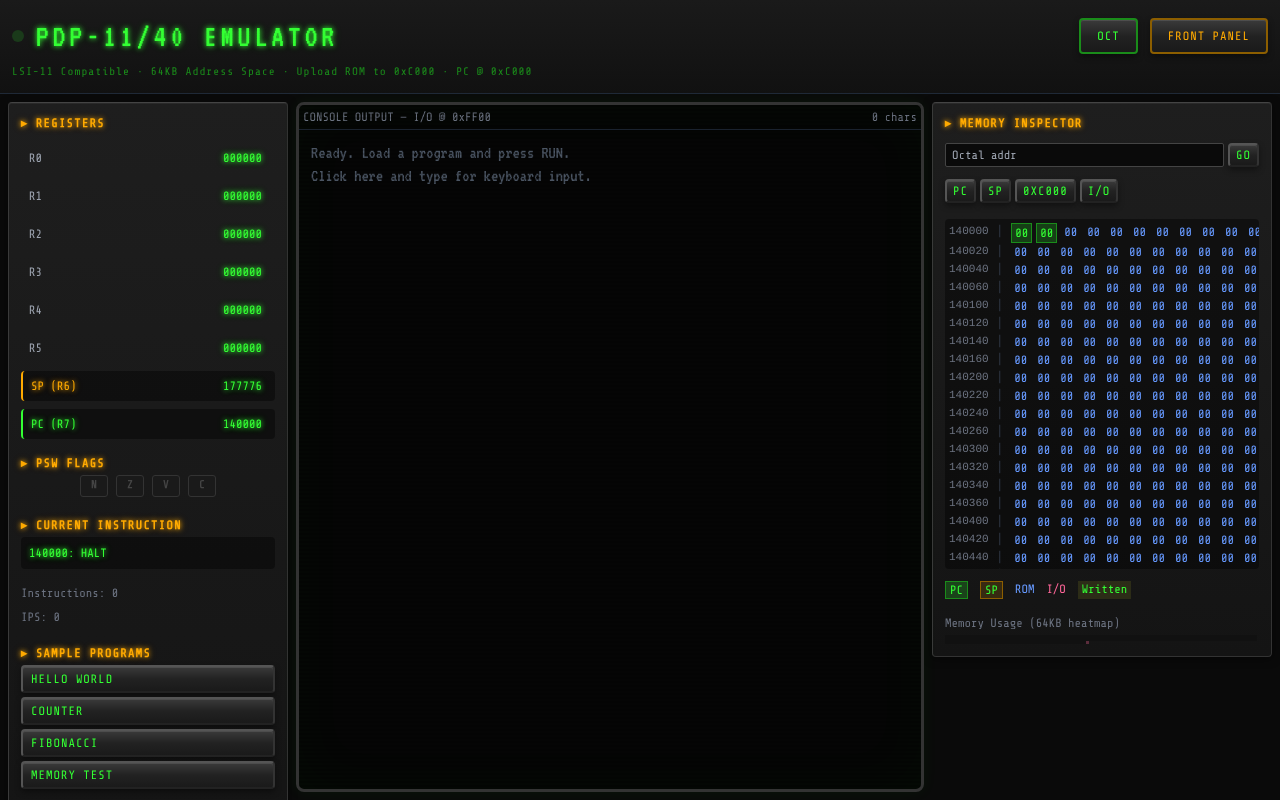This screenshot has width=1280, height=800.
Task: Click the I/O legend indicator
Action: [x=1057, y=590]
